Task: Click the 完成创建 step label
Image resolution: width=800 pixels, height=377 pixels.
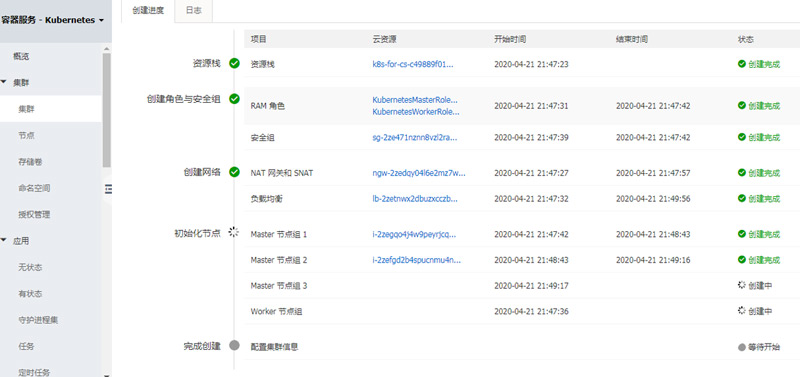Action: click(x=202, y=346)
